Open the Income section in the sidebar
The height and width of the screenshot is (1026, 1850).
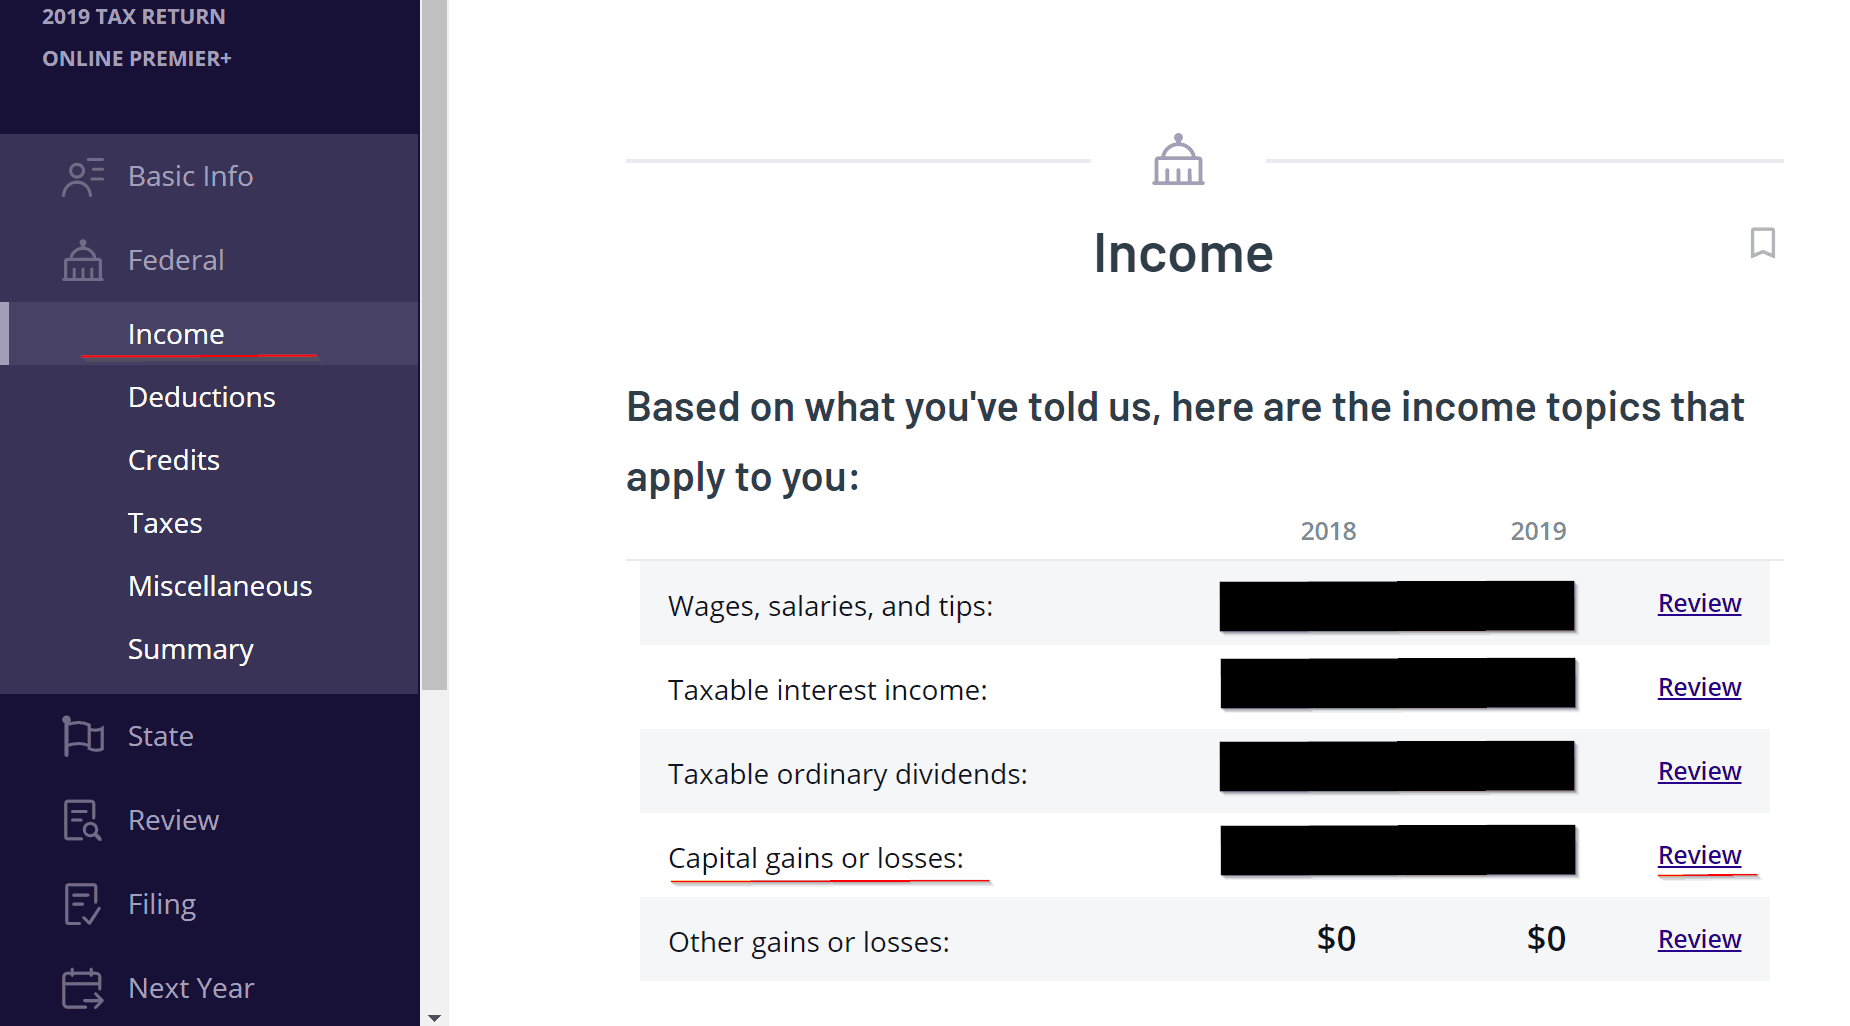pyautogui.click(x=176, y=333)
